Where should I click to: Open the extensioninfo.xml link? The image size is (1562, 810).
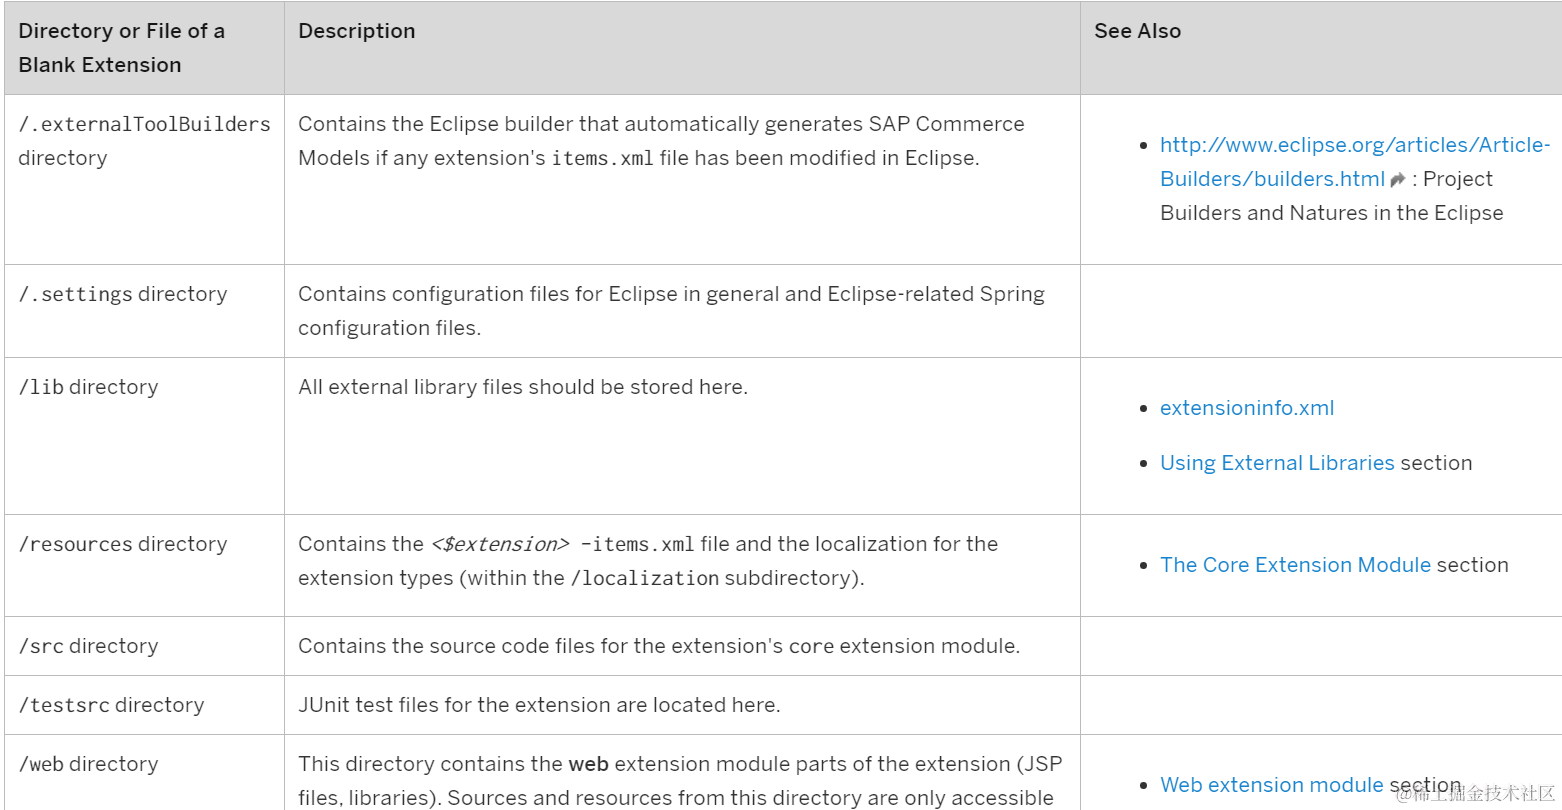click(1247, 408)
